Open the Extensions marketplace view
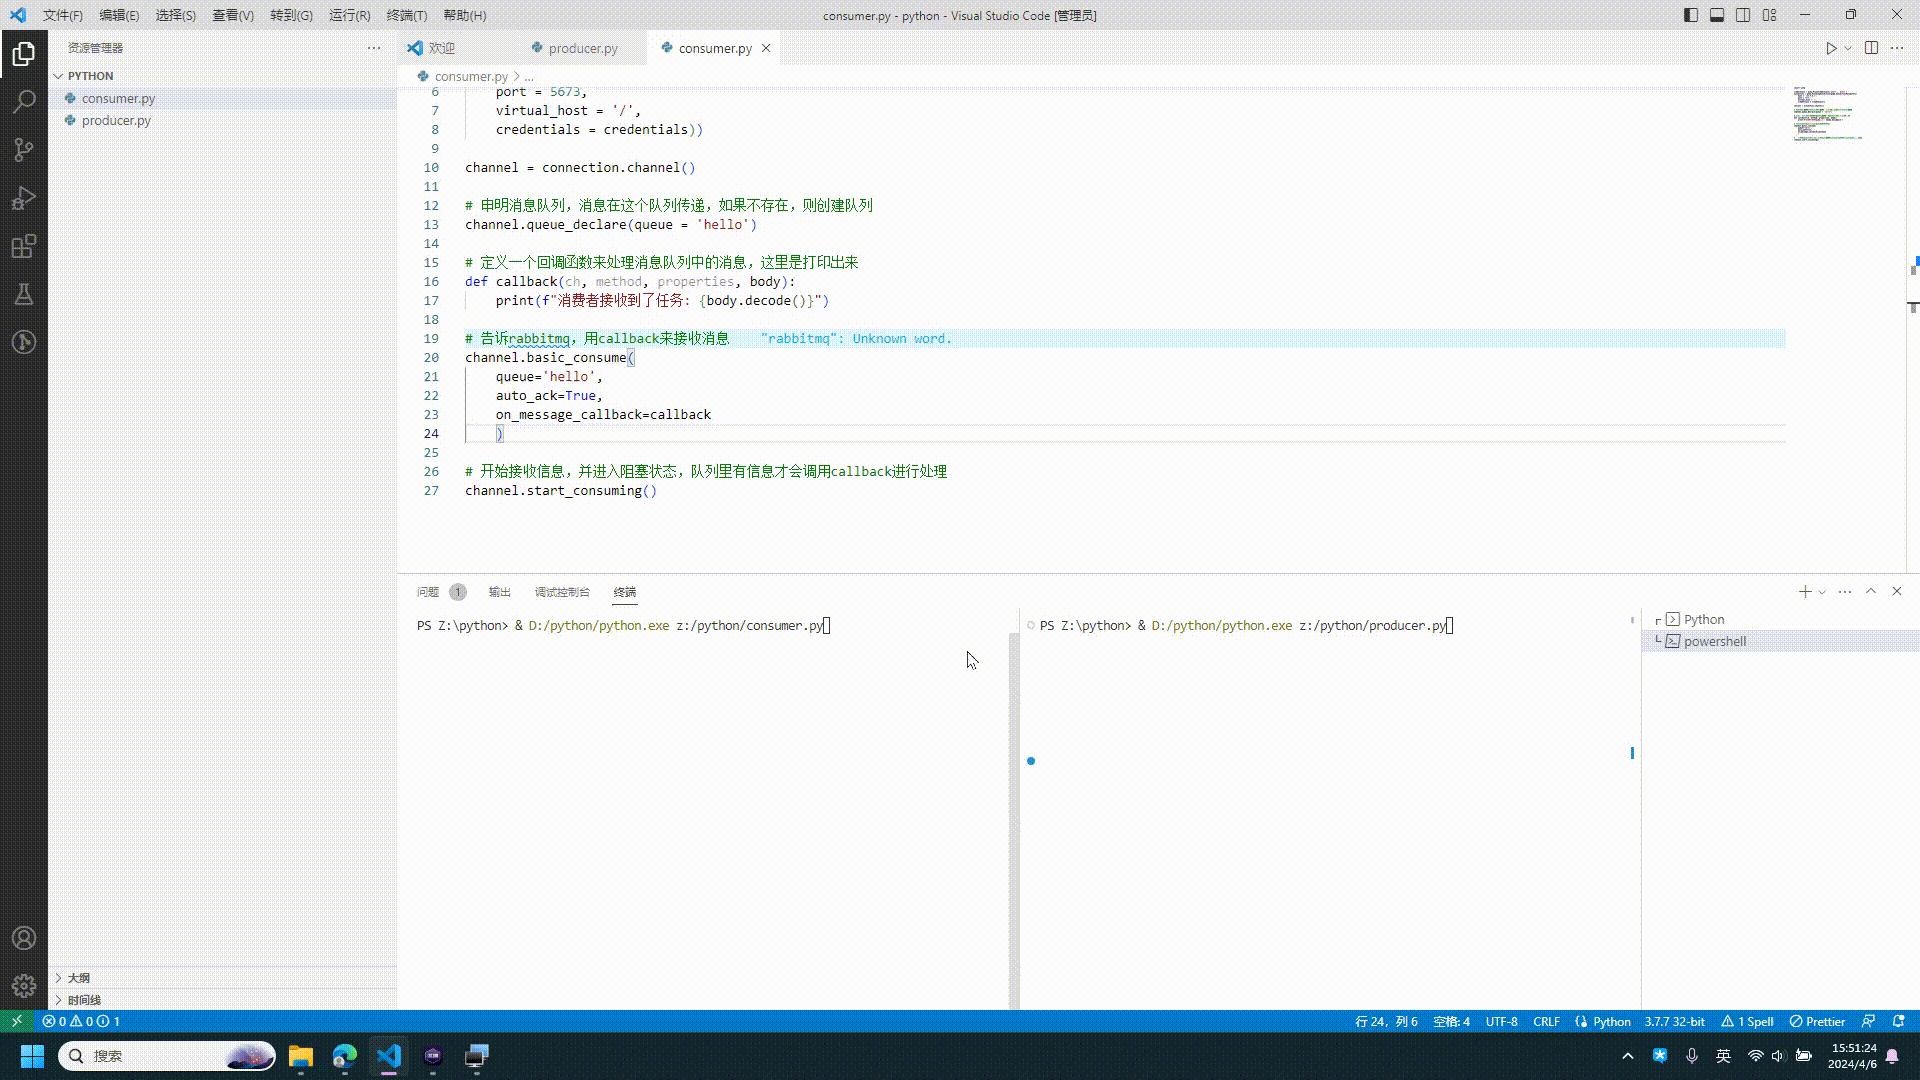This screenshot has height=1080, width=1920. pyautogui.click(x=24, y=245)
